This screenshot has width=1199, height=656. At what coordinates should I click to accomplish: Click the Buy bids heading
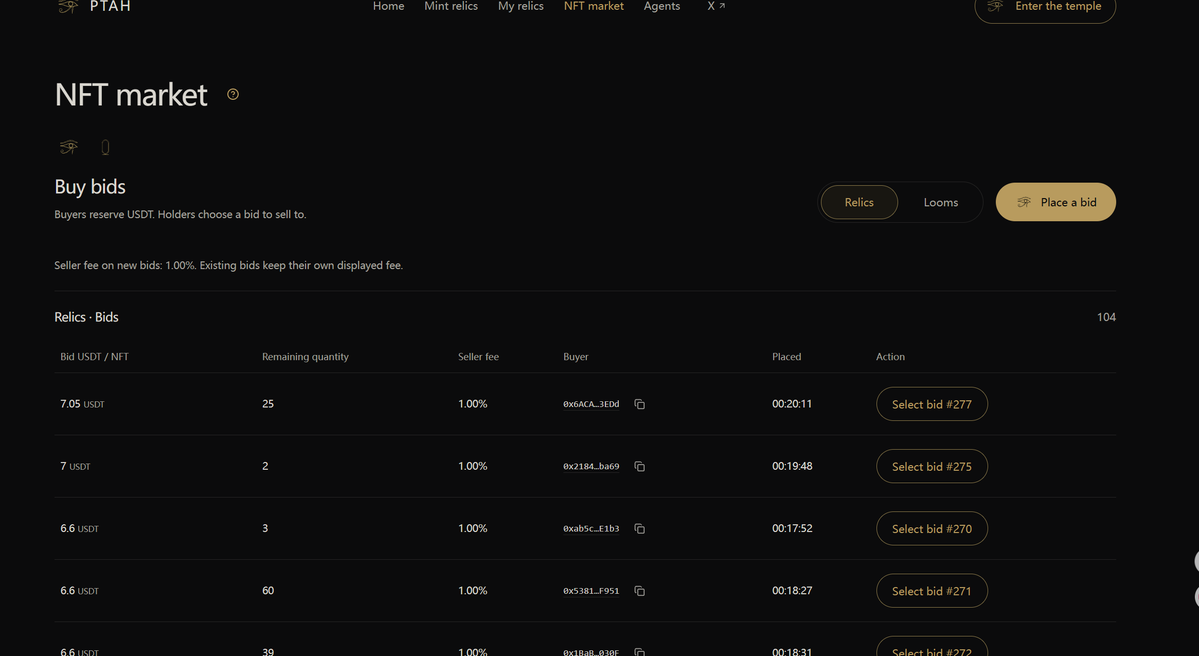(x=89, y=187)
